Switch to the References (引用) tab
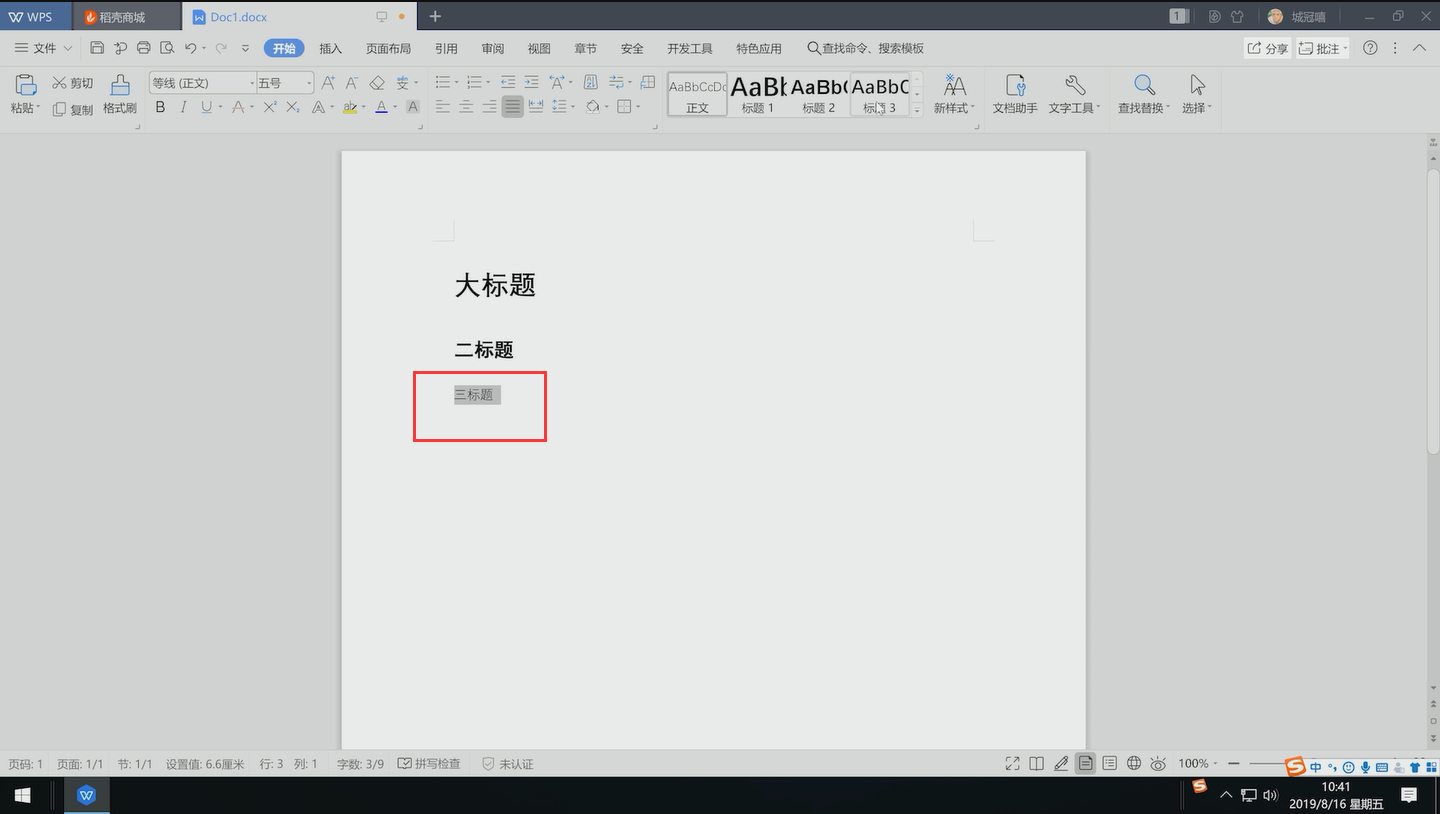The width and height of the screenshot is (1440, 814). (x=446, y=48)
